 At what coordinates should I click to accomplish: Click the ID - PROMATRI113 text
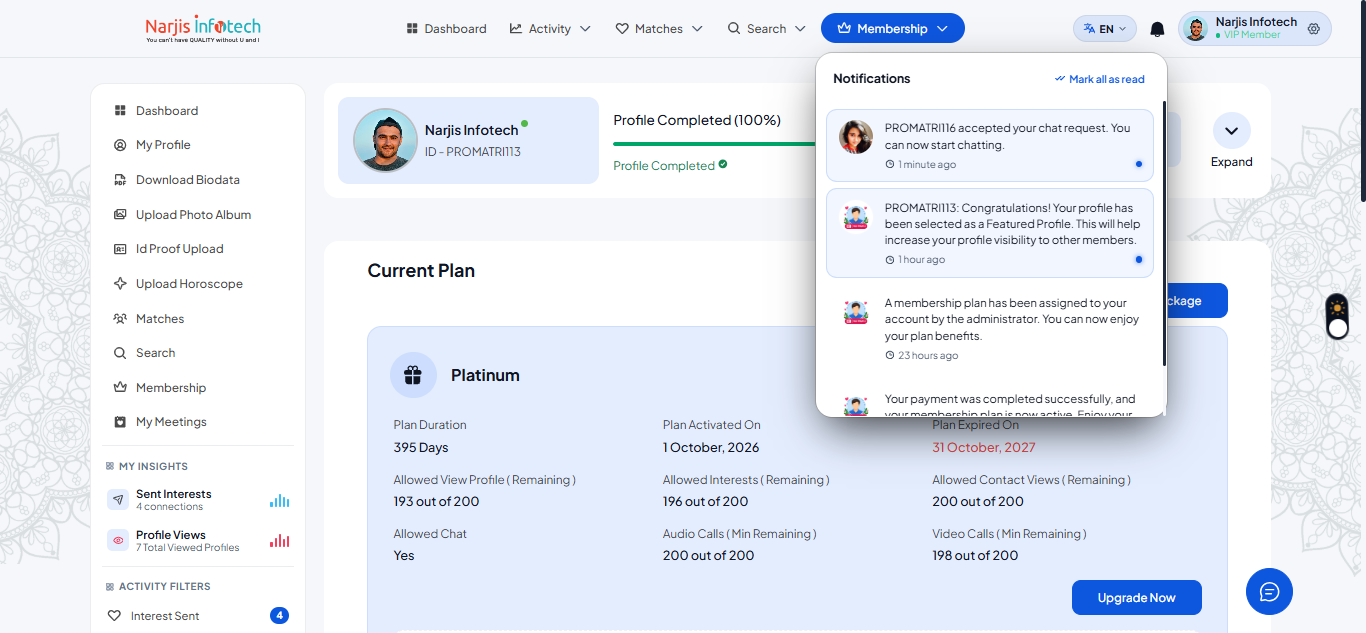473,152
